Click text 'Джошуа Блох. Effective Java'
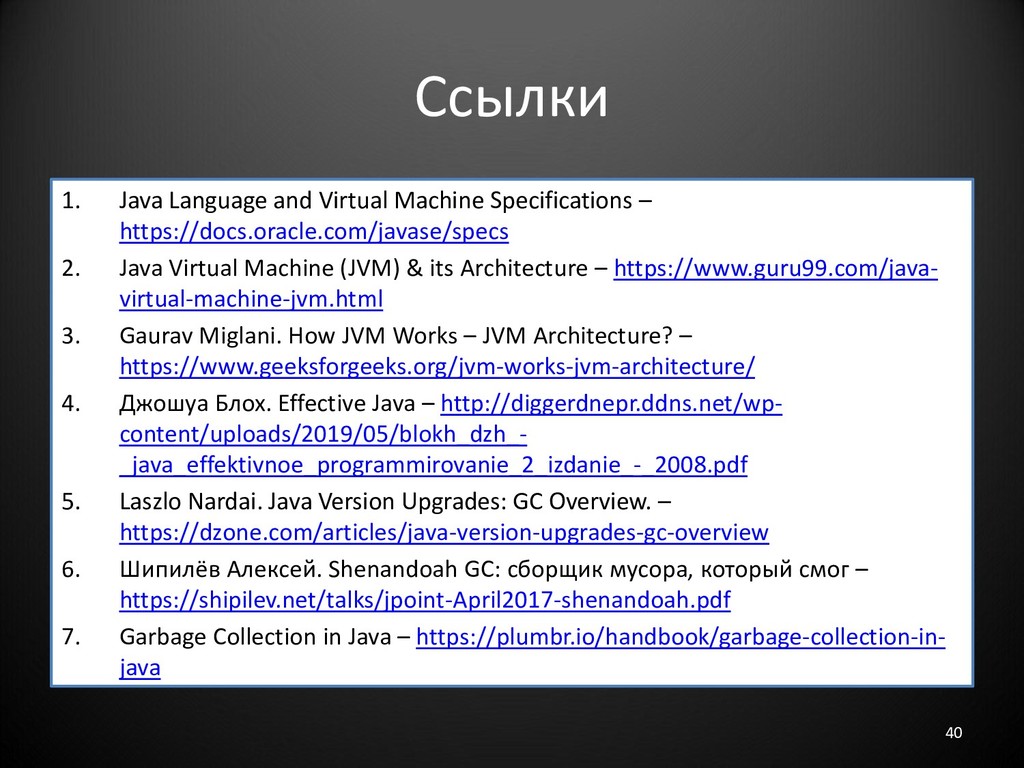The width and height of the screenshot is (1024, 768). pos(267,404)
